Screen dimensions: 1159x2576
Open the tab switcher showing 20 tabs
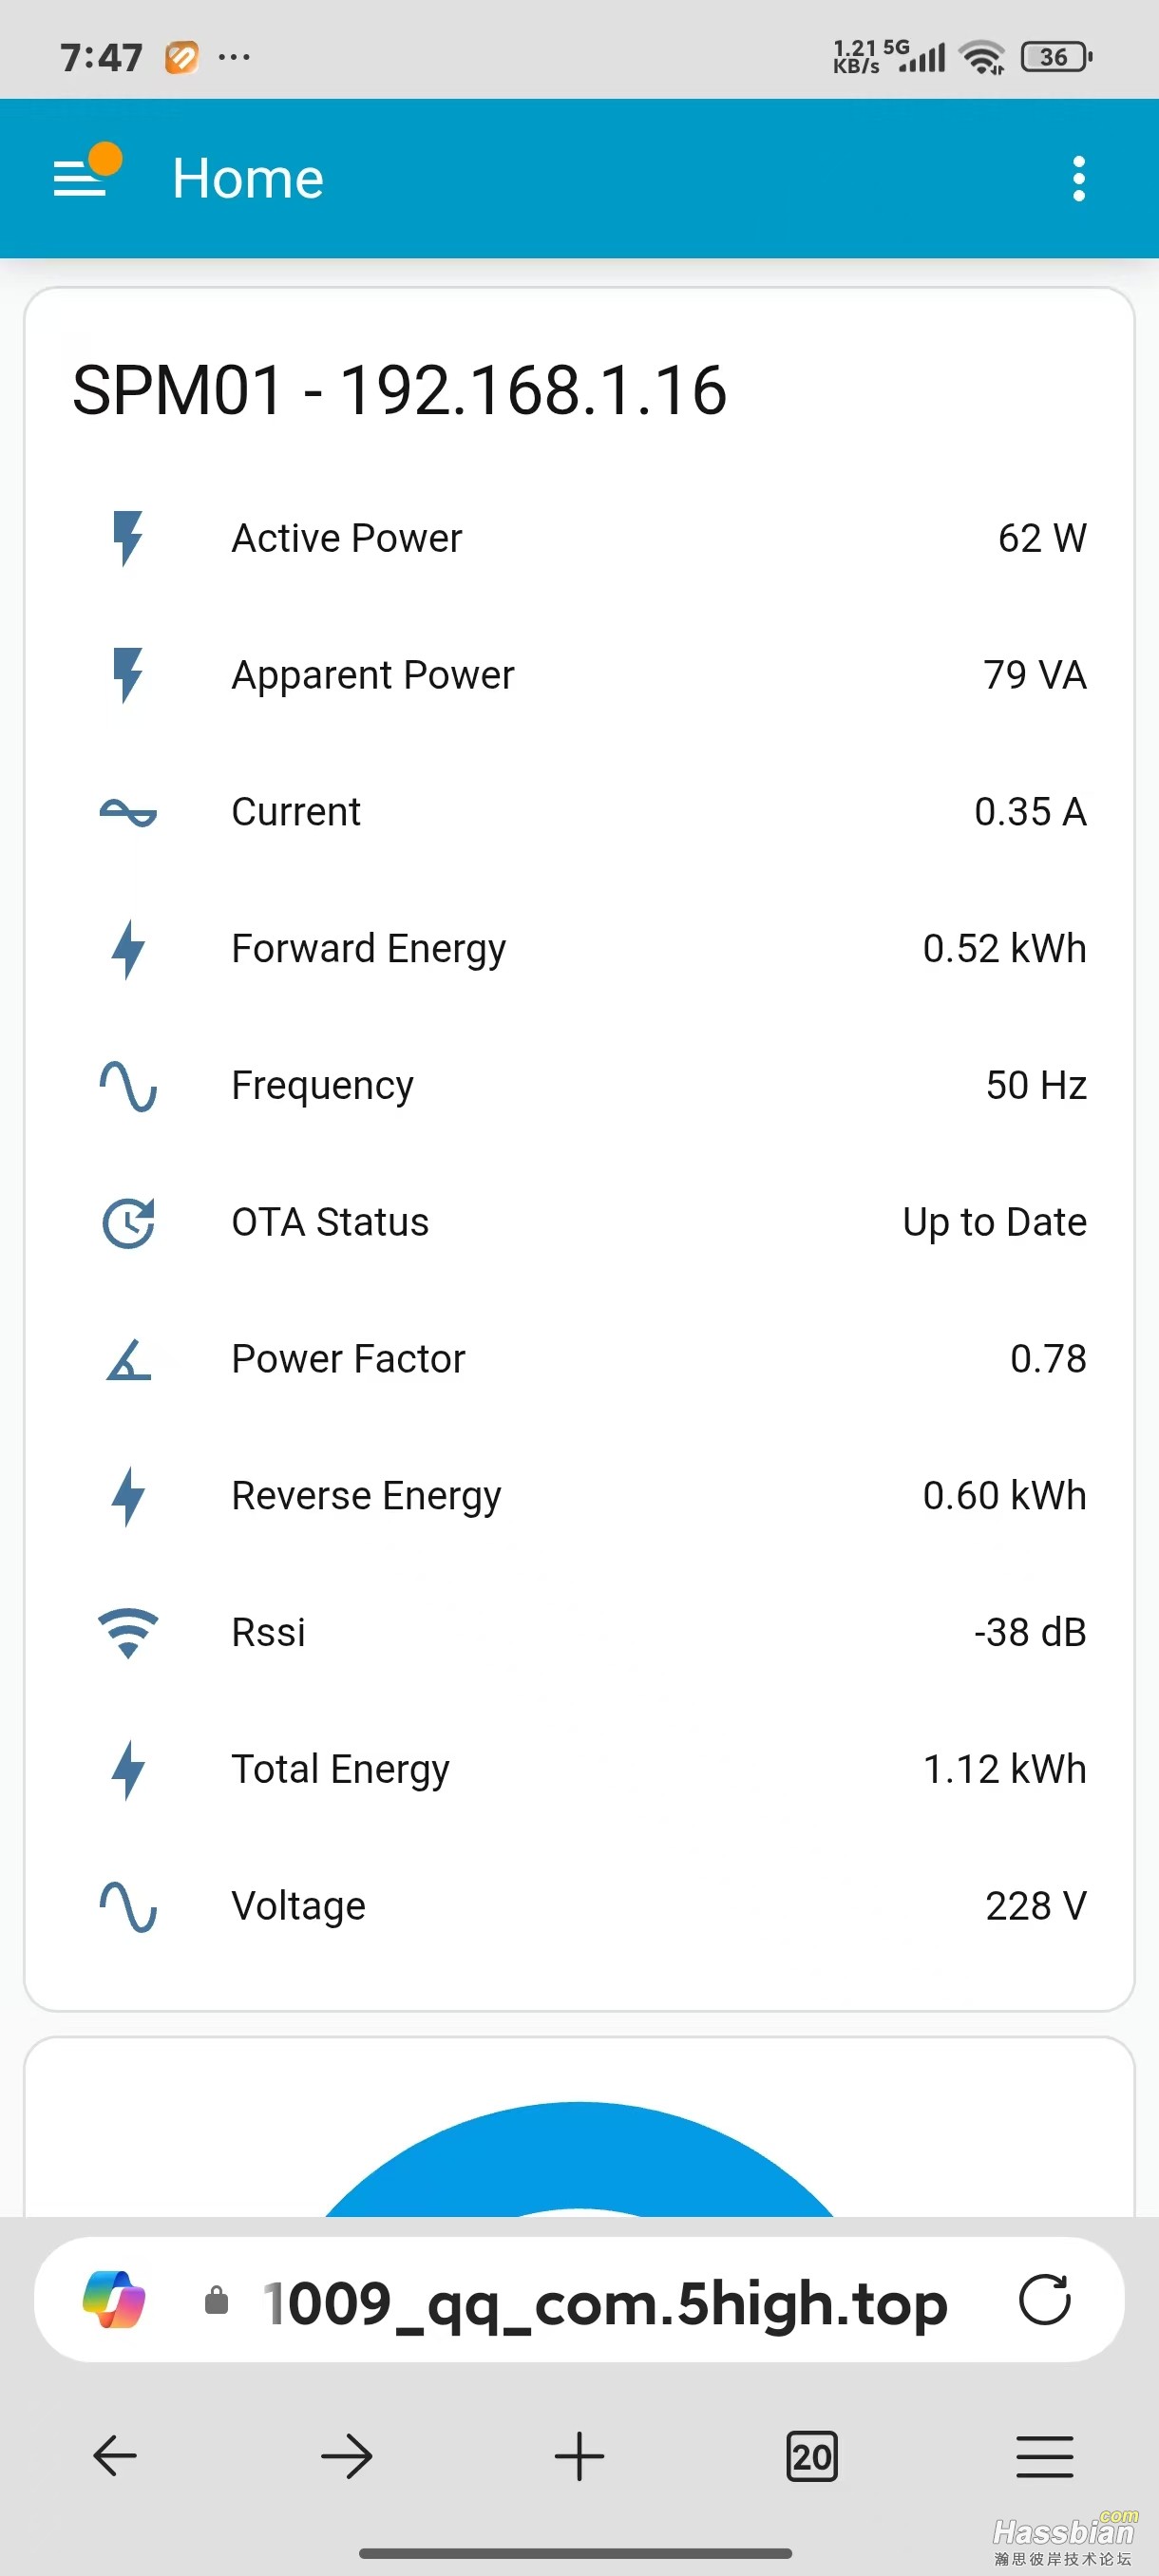click(x=811, y=2456)
